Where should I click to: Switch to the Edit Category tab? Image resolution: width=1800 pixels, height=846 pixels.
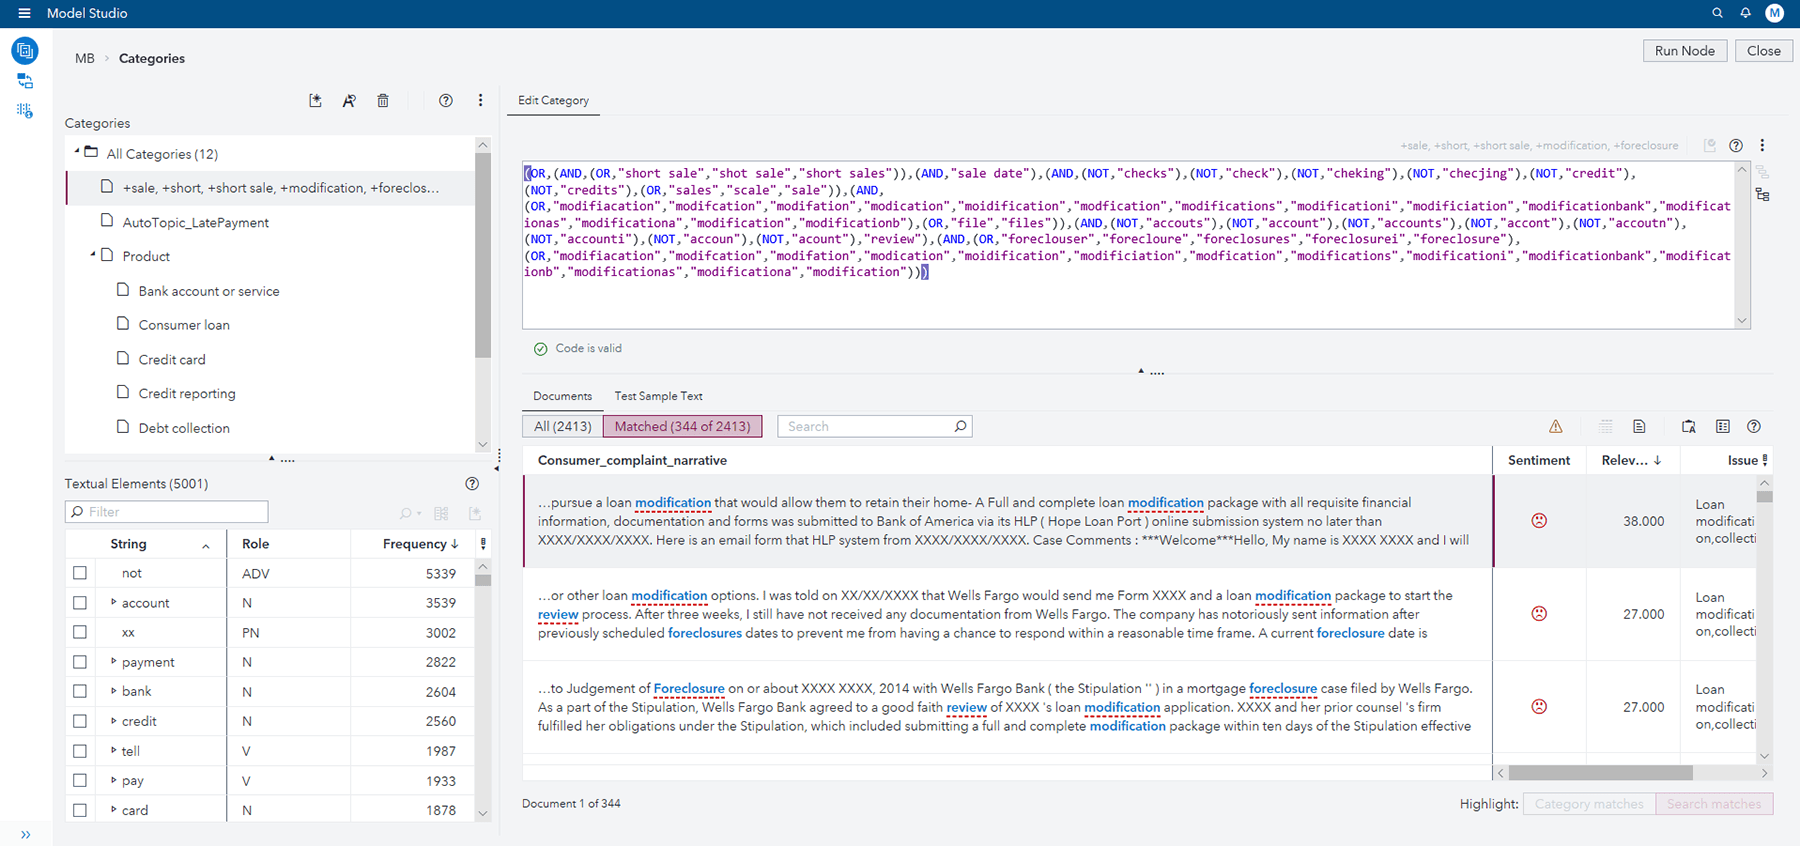[553, 101]
